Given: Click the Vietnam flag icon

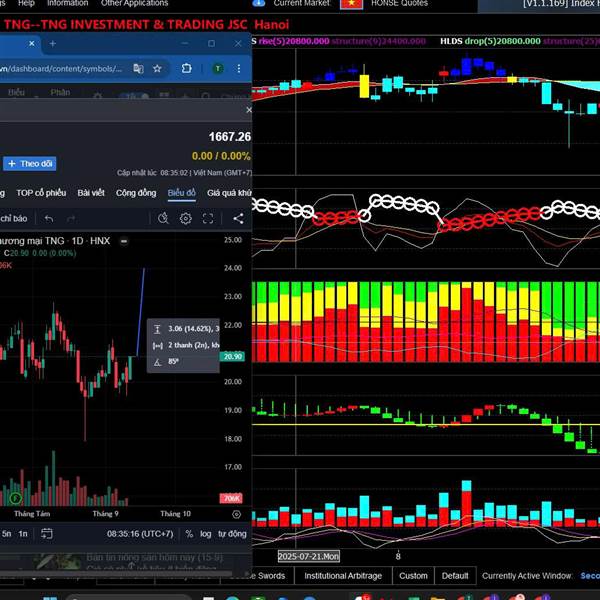Looking at the screenshot, I should pos(351,3).
